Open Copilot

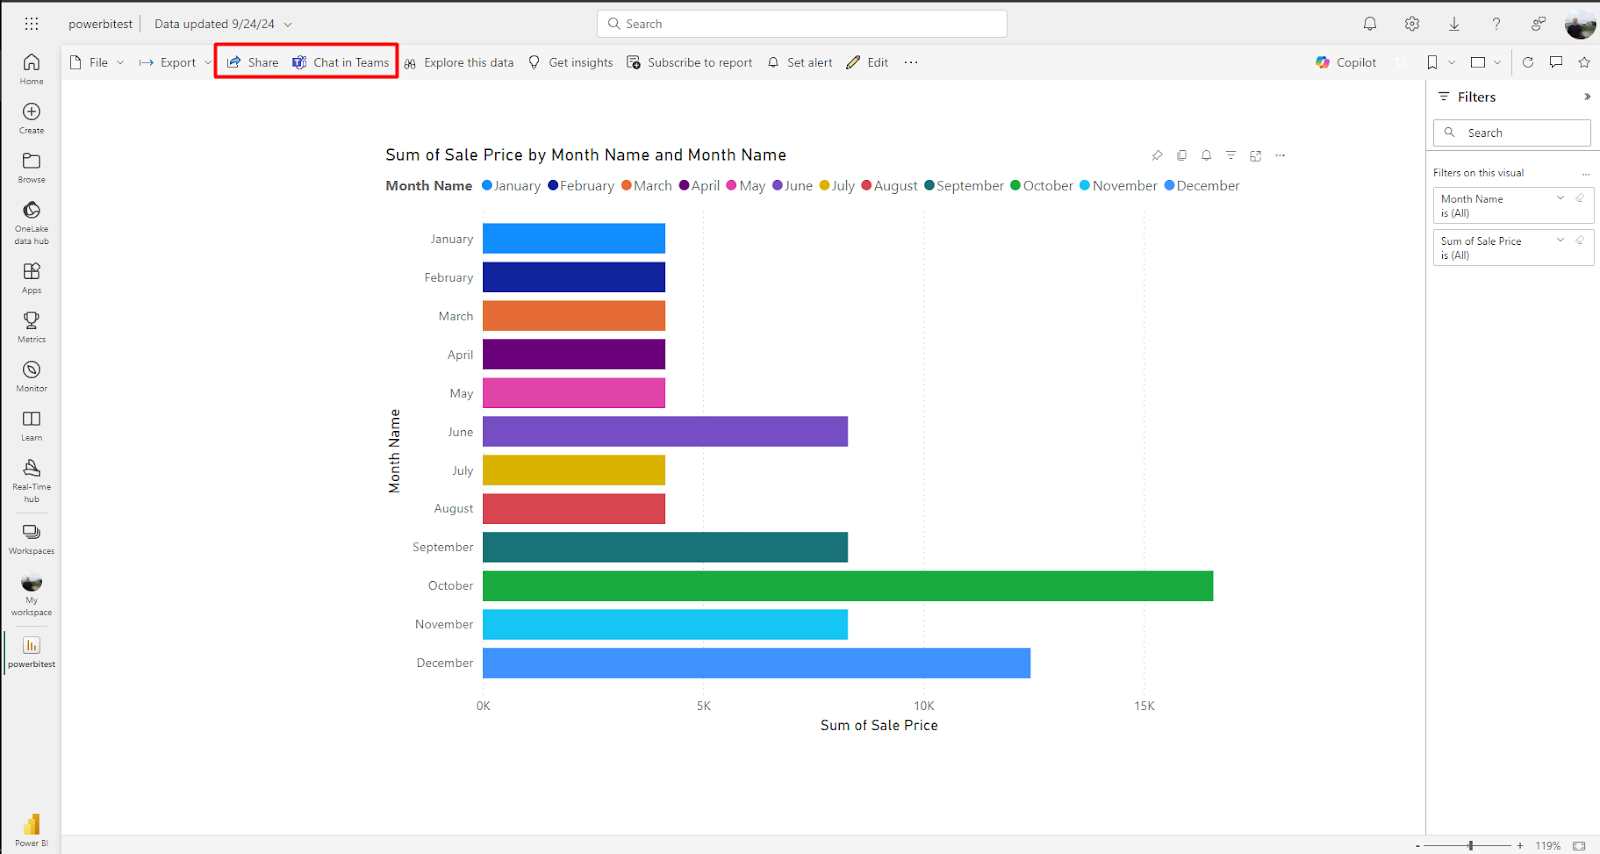point(1346,62)
